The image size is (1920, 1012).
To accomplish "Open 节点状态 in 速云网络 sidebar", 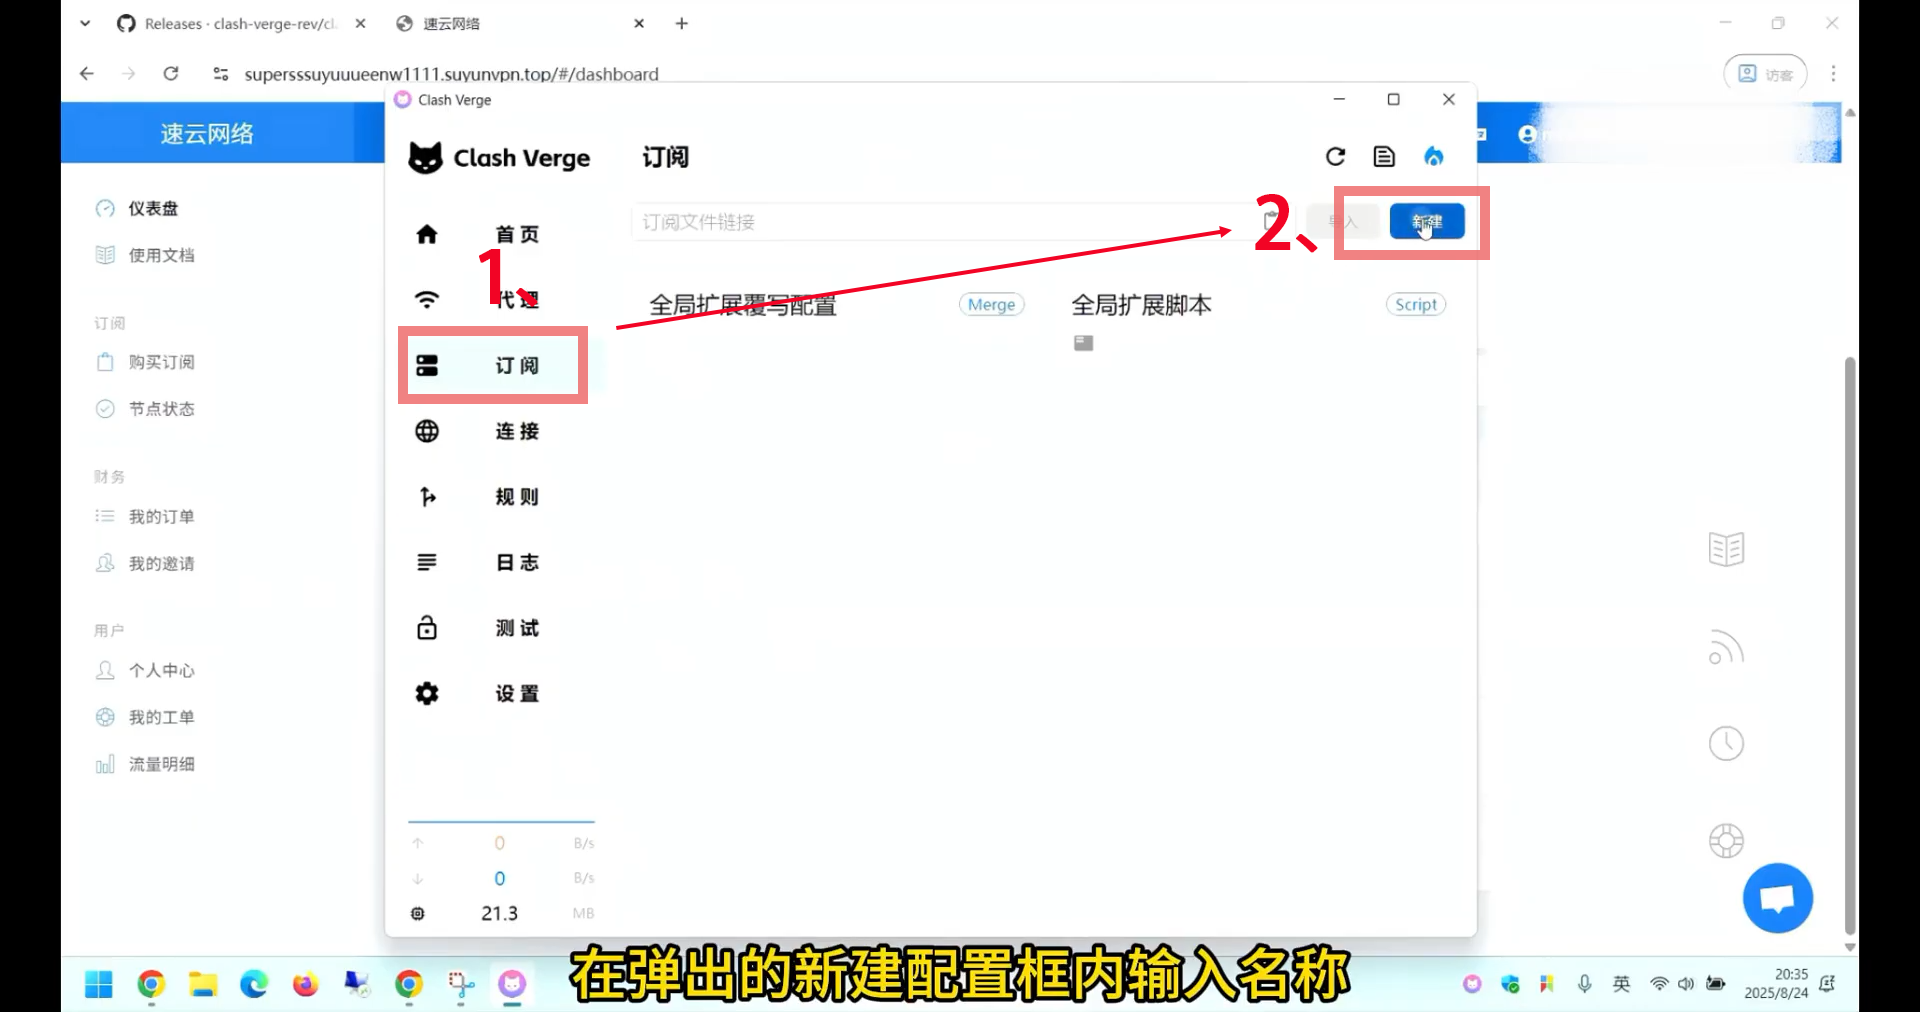I will point(161,409).
